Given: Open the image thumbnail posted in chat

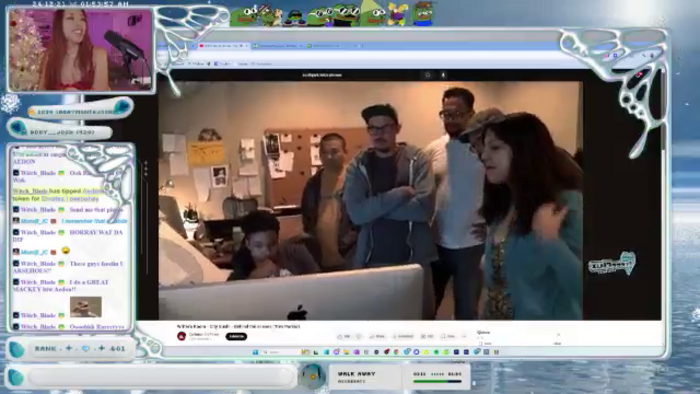Looking at the screenshot, I should [x=86, y=307].
